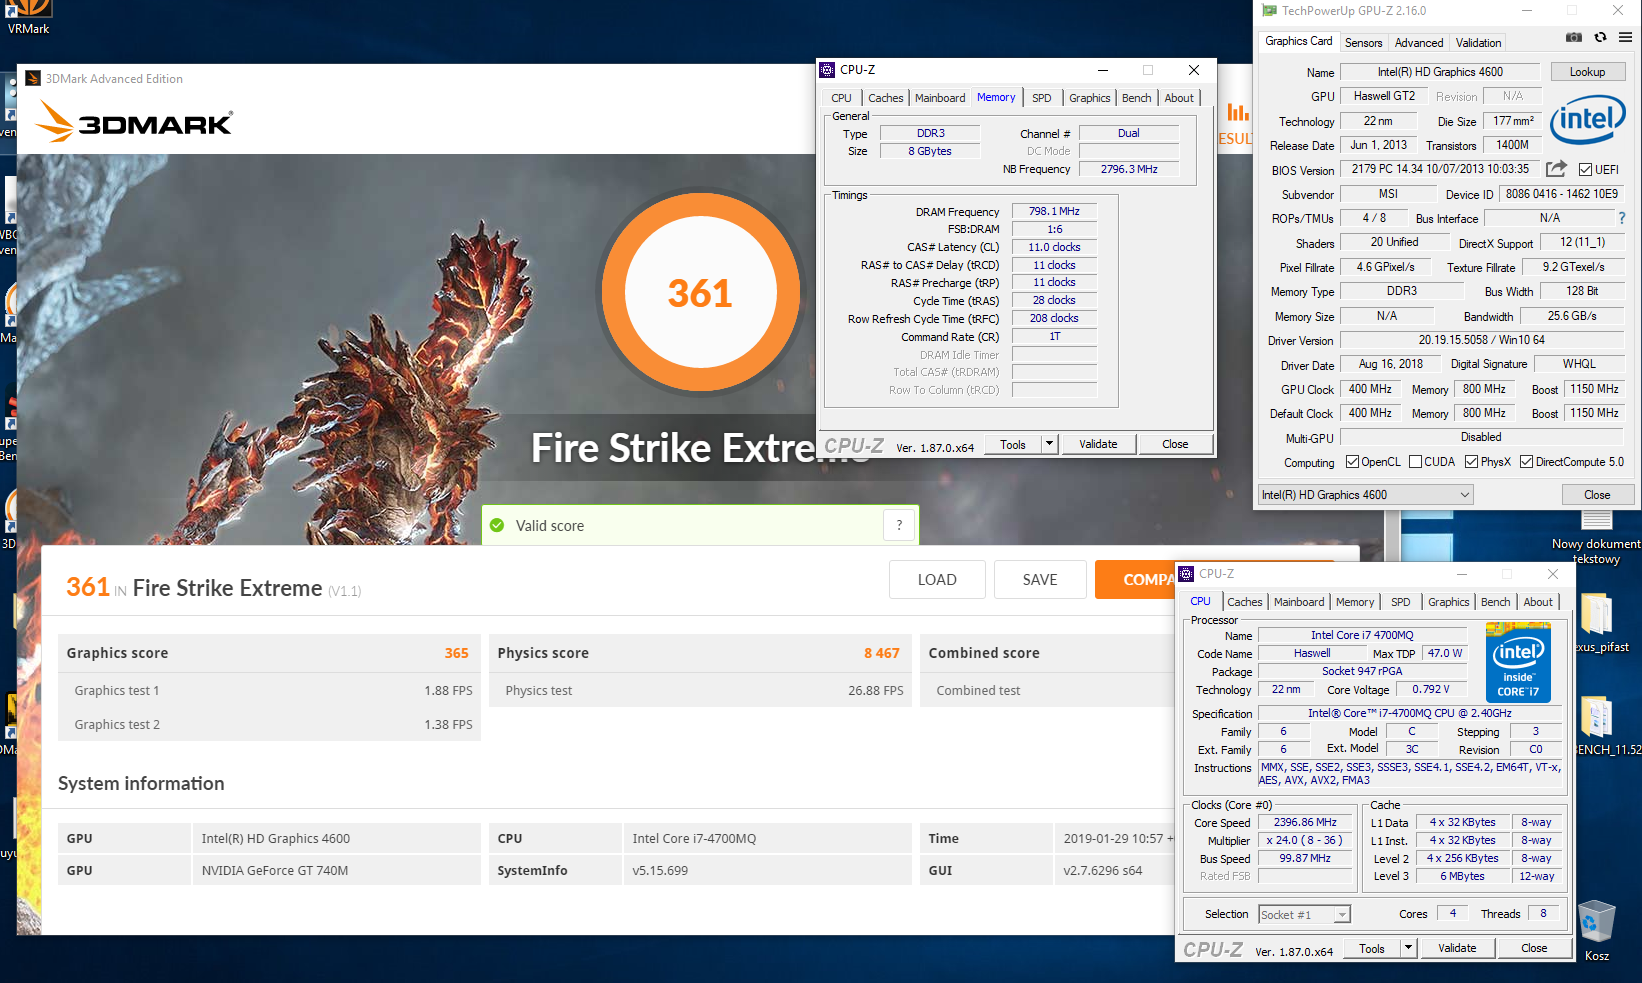
Task: Open Nowy dokument tekstowy file
Action: (1596, 538)
